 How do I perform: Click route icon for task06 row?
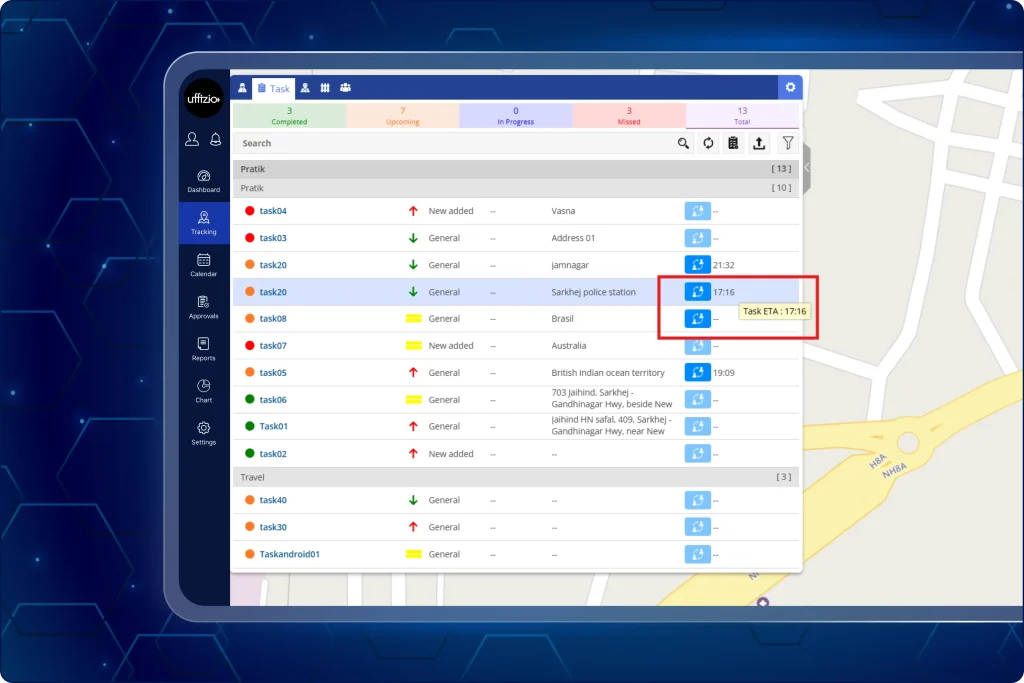[697, 399]
